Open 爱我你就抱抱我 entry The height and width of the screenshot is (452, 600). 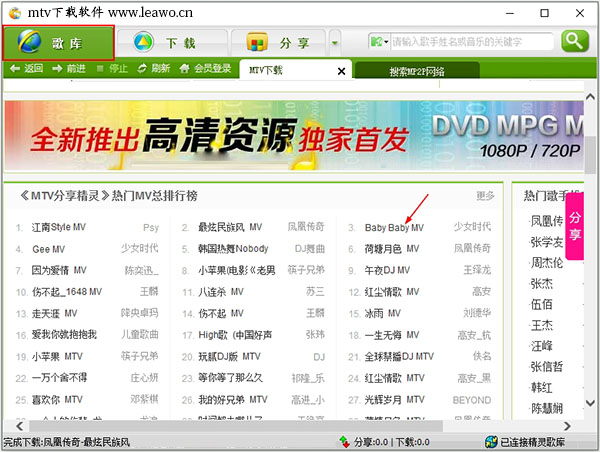pos(64,335)
